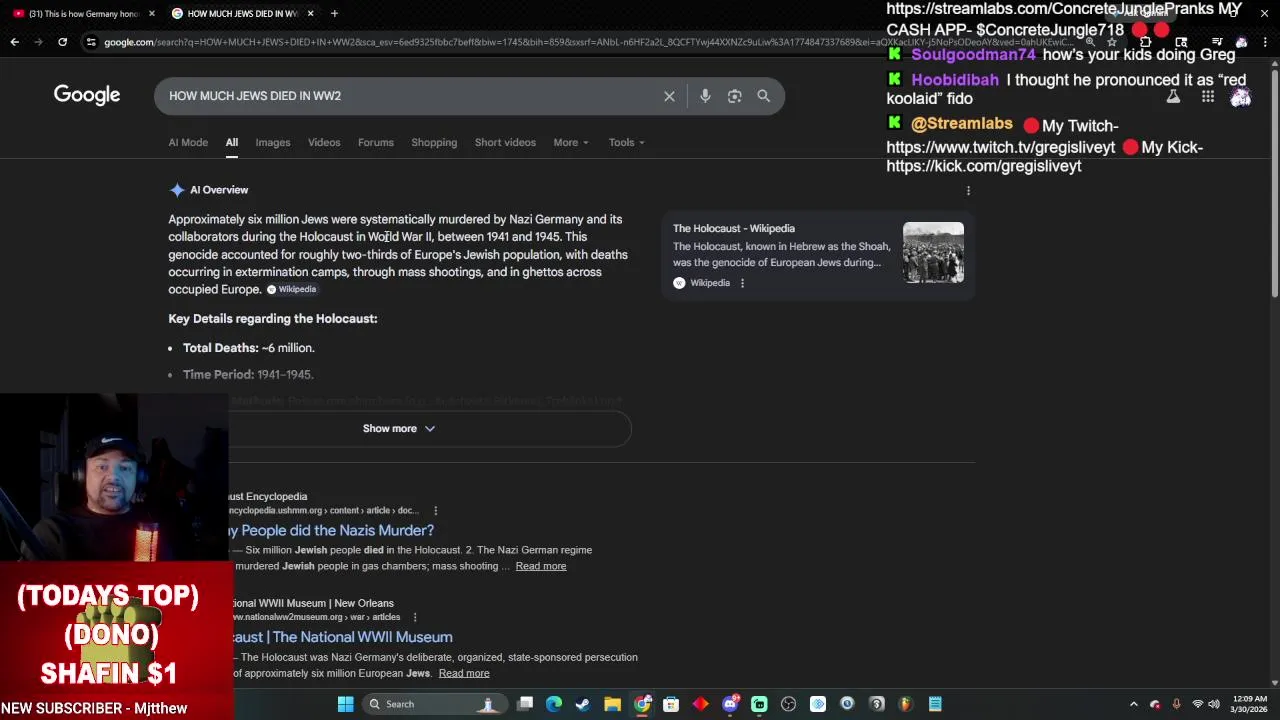The height and width of the screenshot is (720, 1280).
Task: Expand AI Overview with Show more
Action: pos(399,428)
